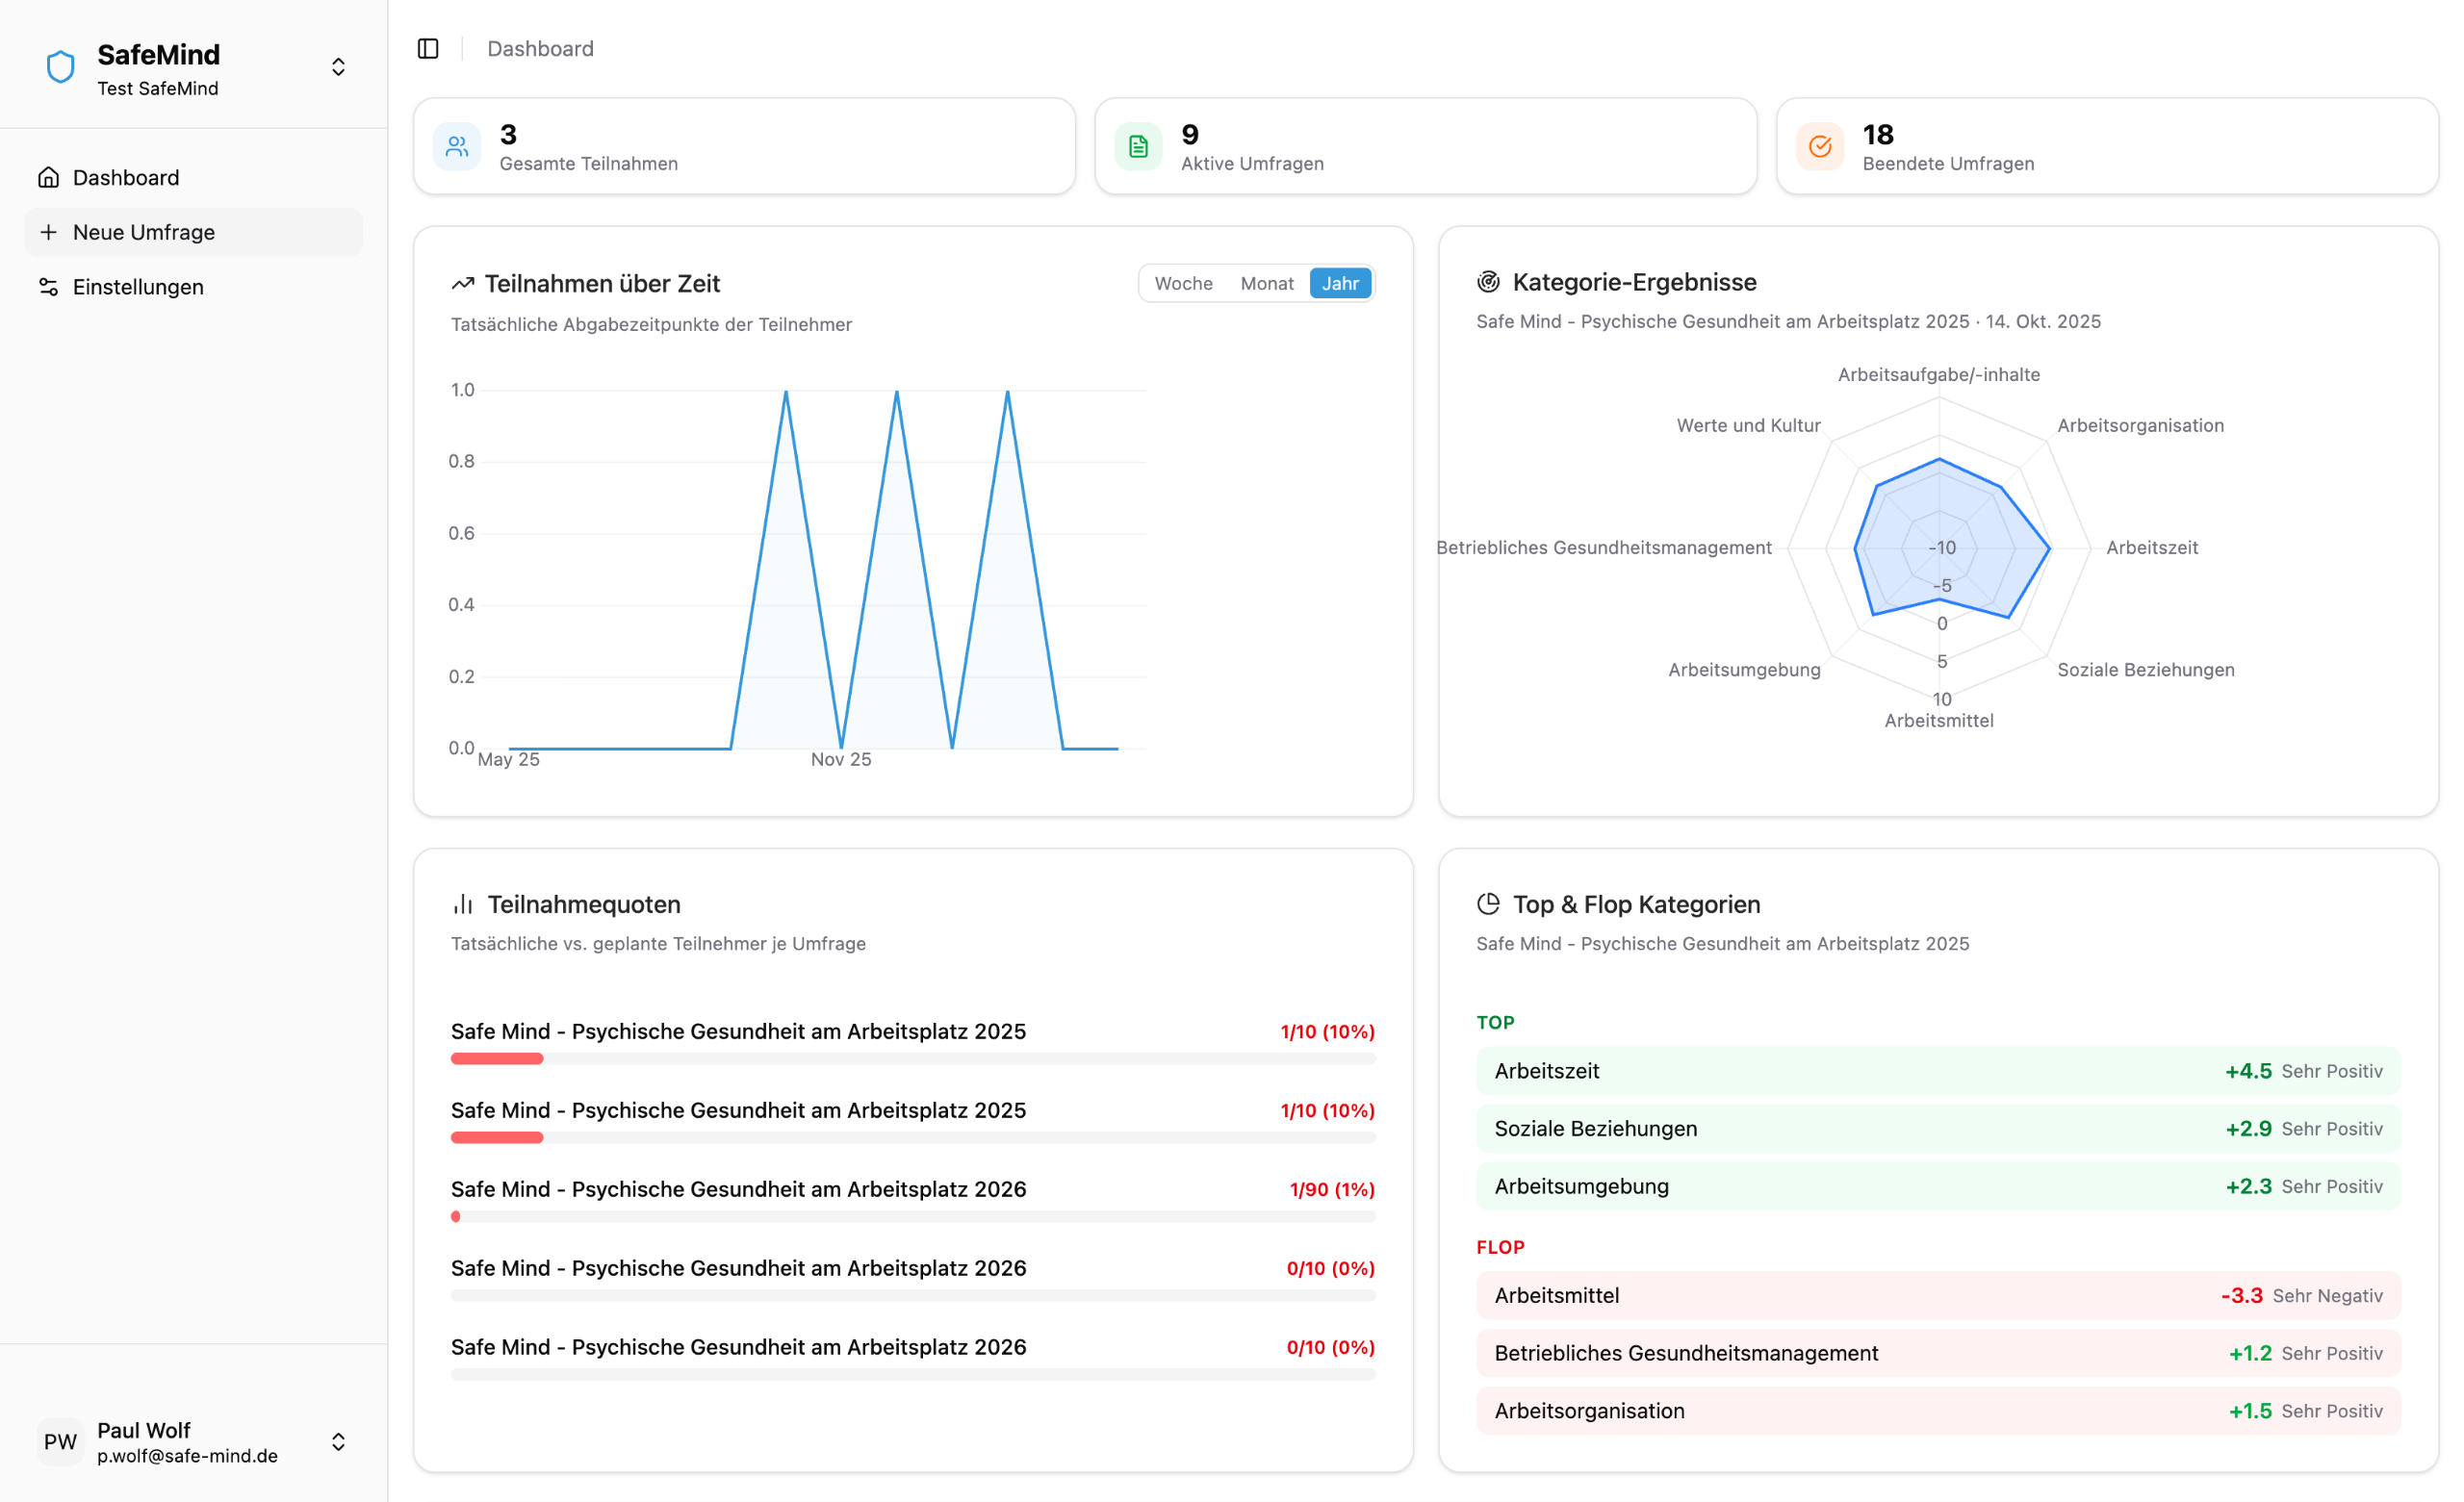Create a Neue Umfrage

[144, 232]
